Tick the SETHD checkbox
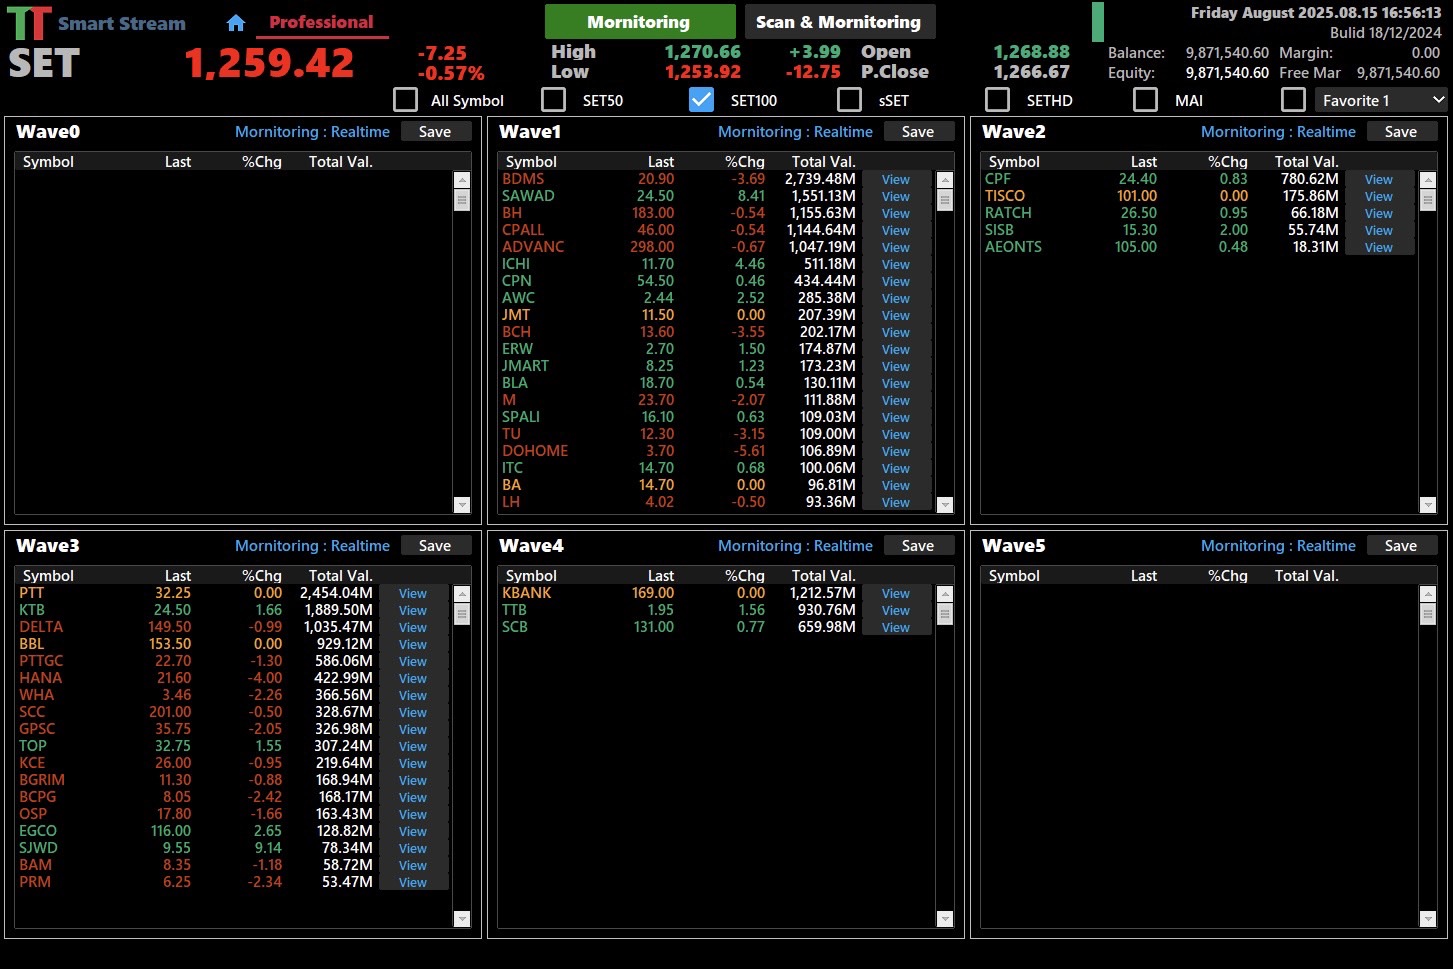 click(997, 100)
